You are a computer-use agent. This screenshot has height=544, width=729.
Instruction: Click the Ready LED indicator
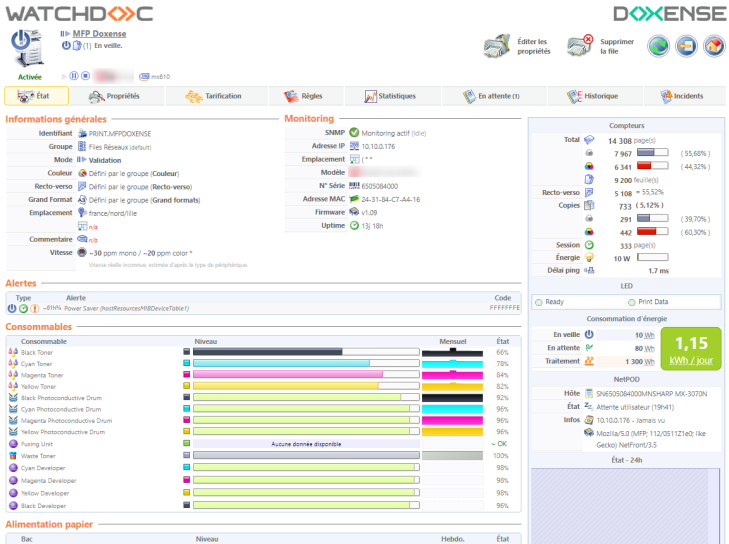[x=553, y=301]
